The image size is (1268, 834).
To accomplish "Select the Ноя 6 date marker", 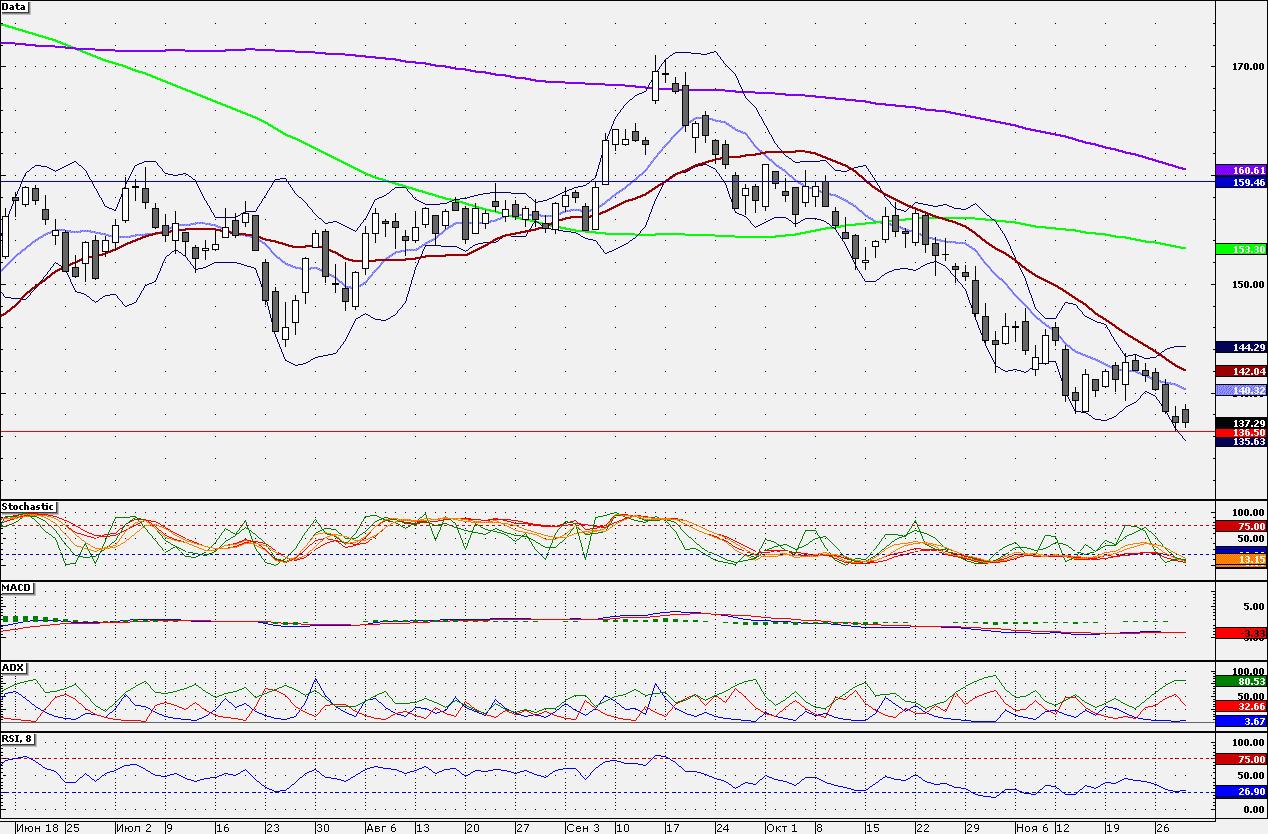I will coord(1031,828).
